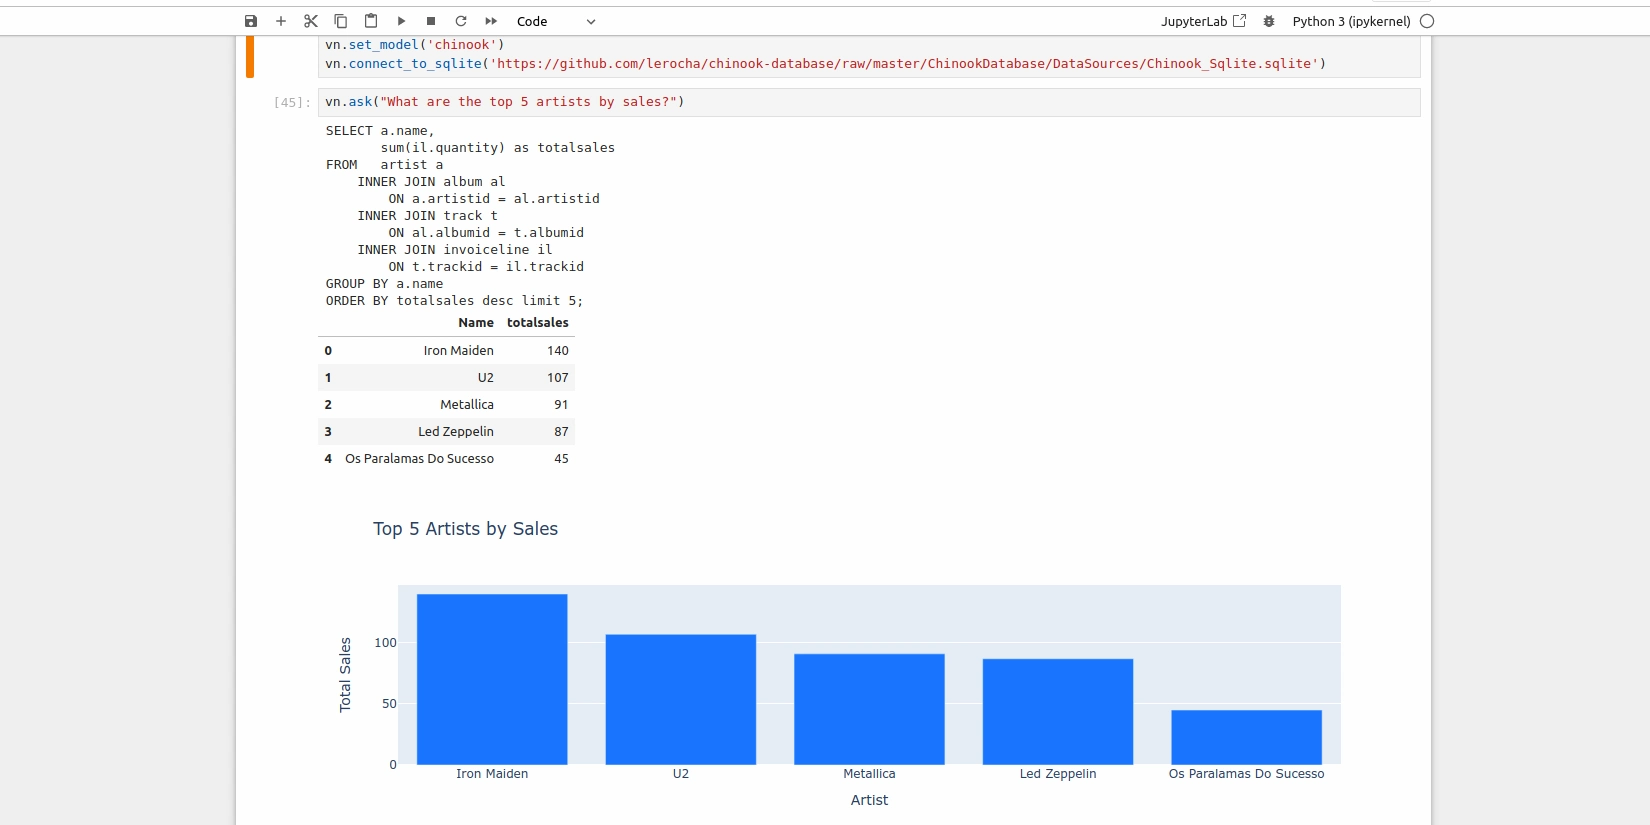
Task: Copy the selected cell
Action: 341,21
